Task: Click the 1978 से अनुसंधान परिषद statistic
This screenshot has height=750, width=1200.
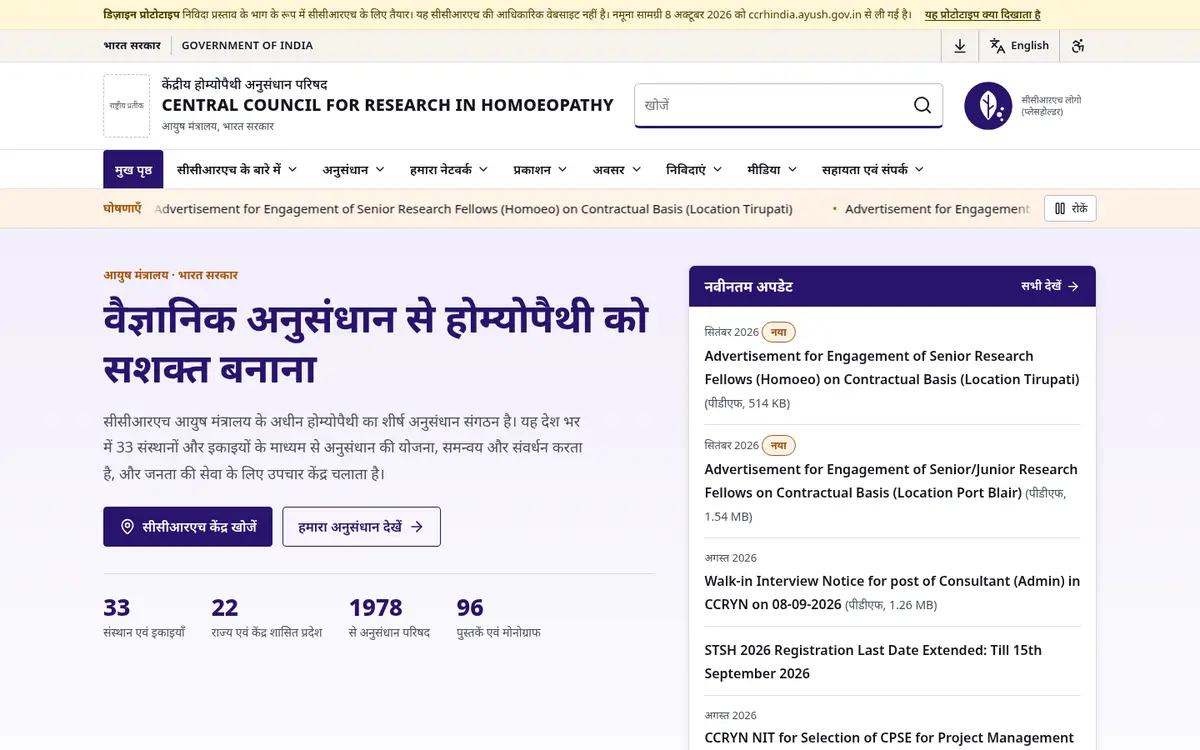Action: point(389,618)
